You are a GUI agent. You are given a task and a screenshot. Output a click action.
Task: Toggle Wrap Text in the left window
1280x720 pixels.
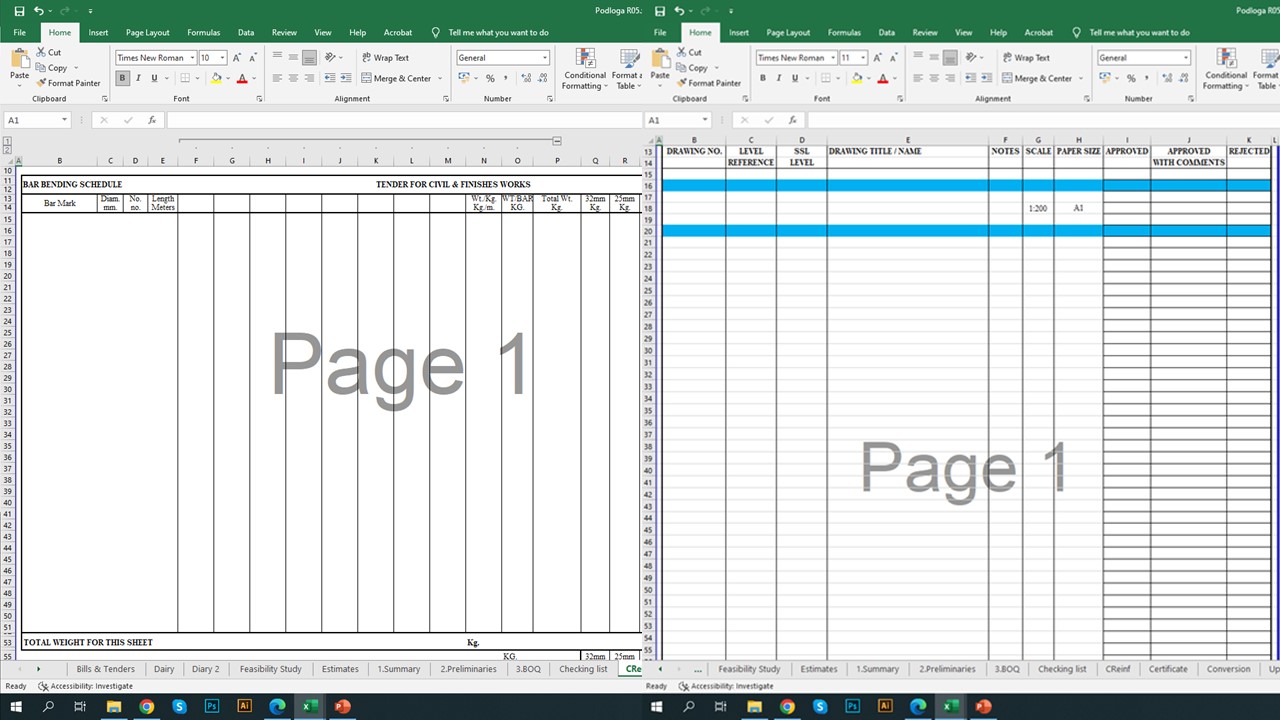click(385, 58)
